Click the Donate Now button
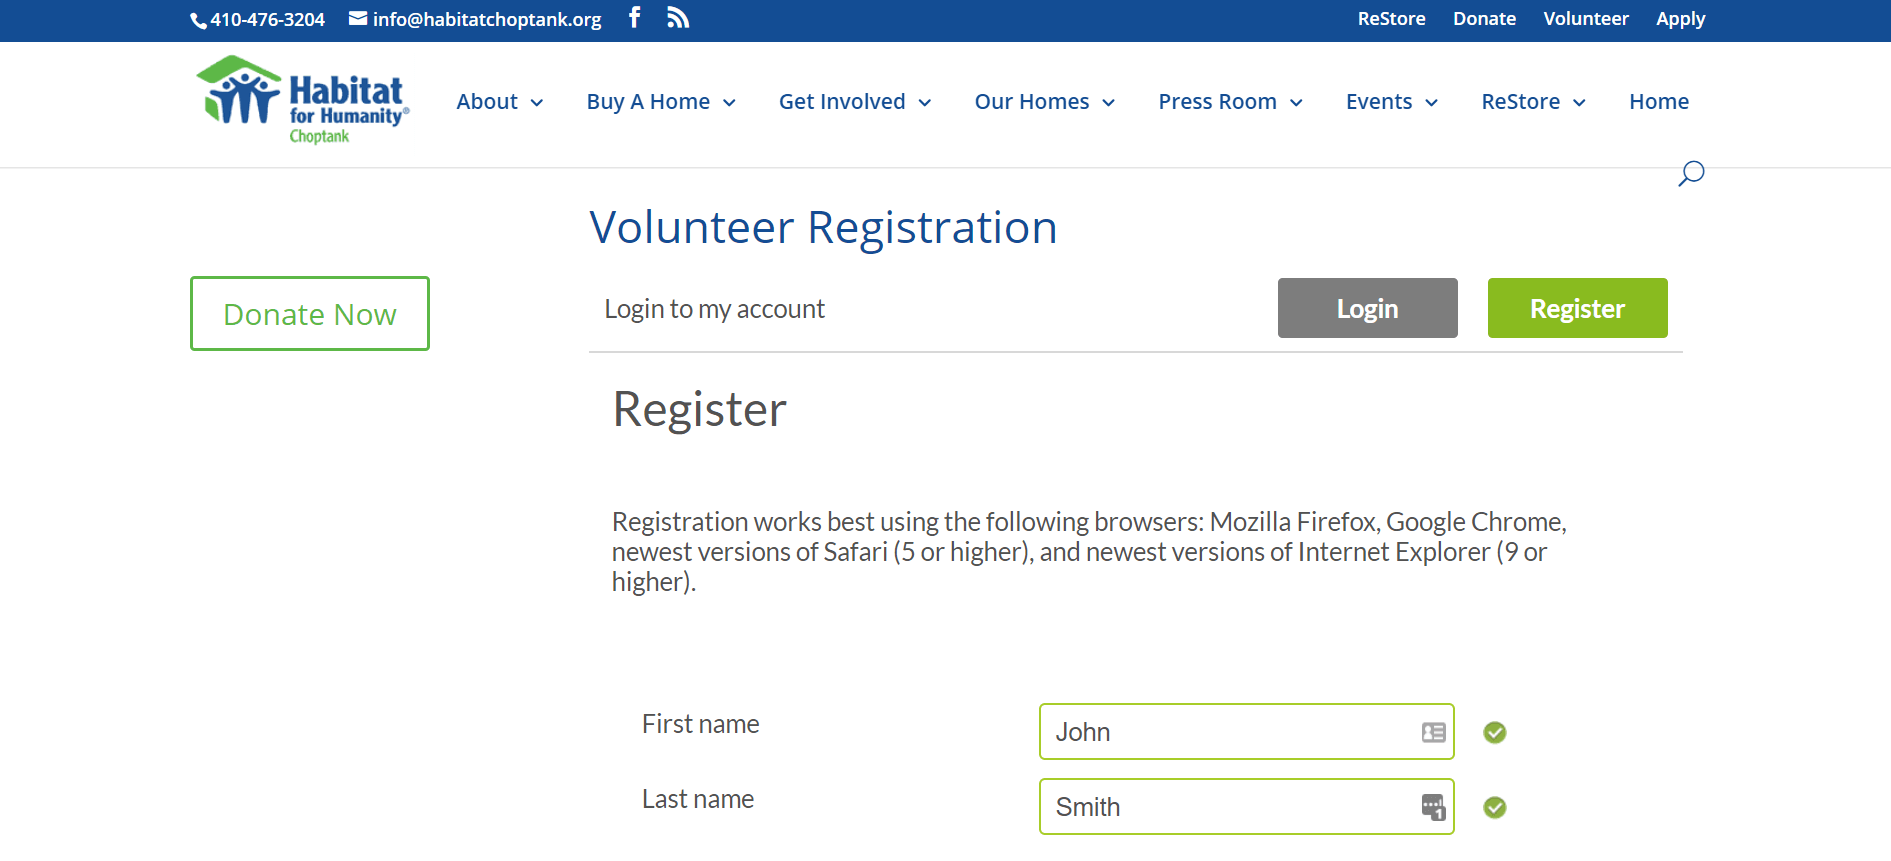1891x861 pixels. coord(310,314)
